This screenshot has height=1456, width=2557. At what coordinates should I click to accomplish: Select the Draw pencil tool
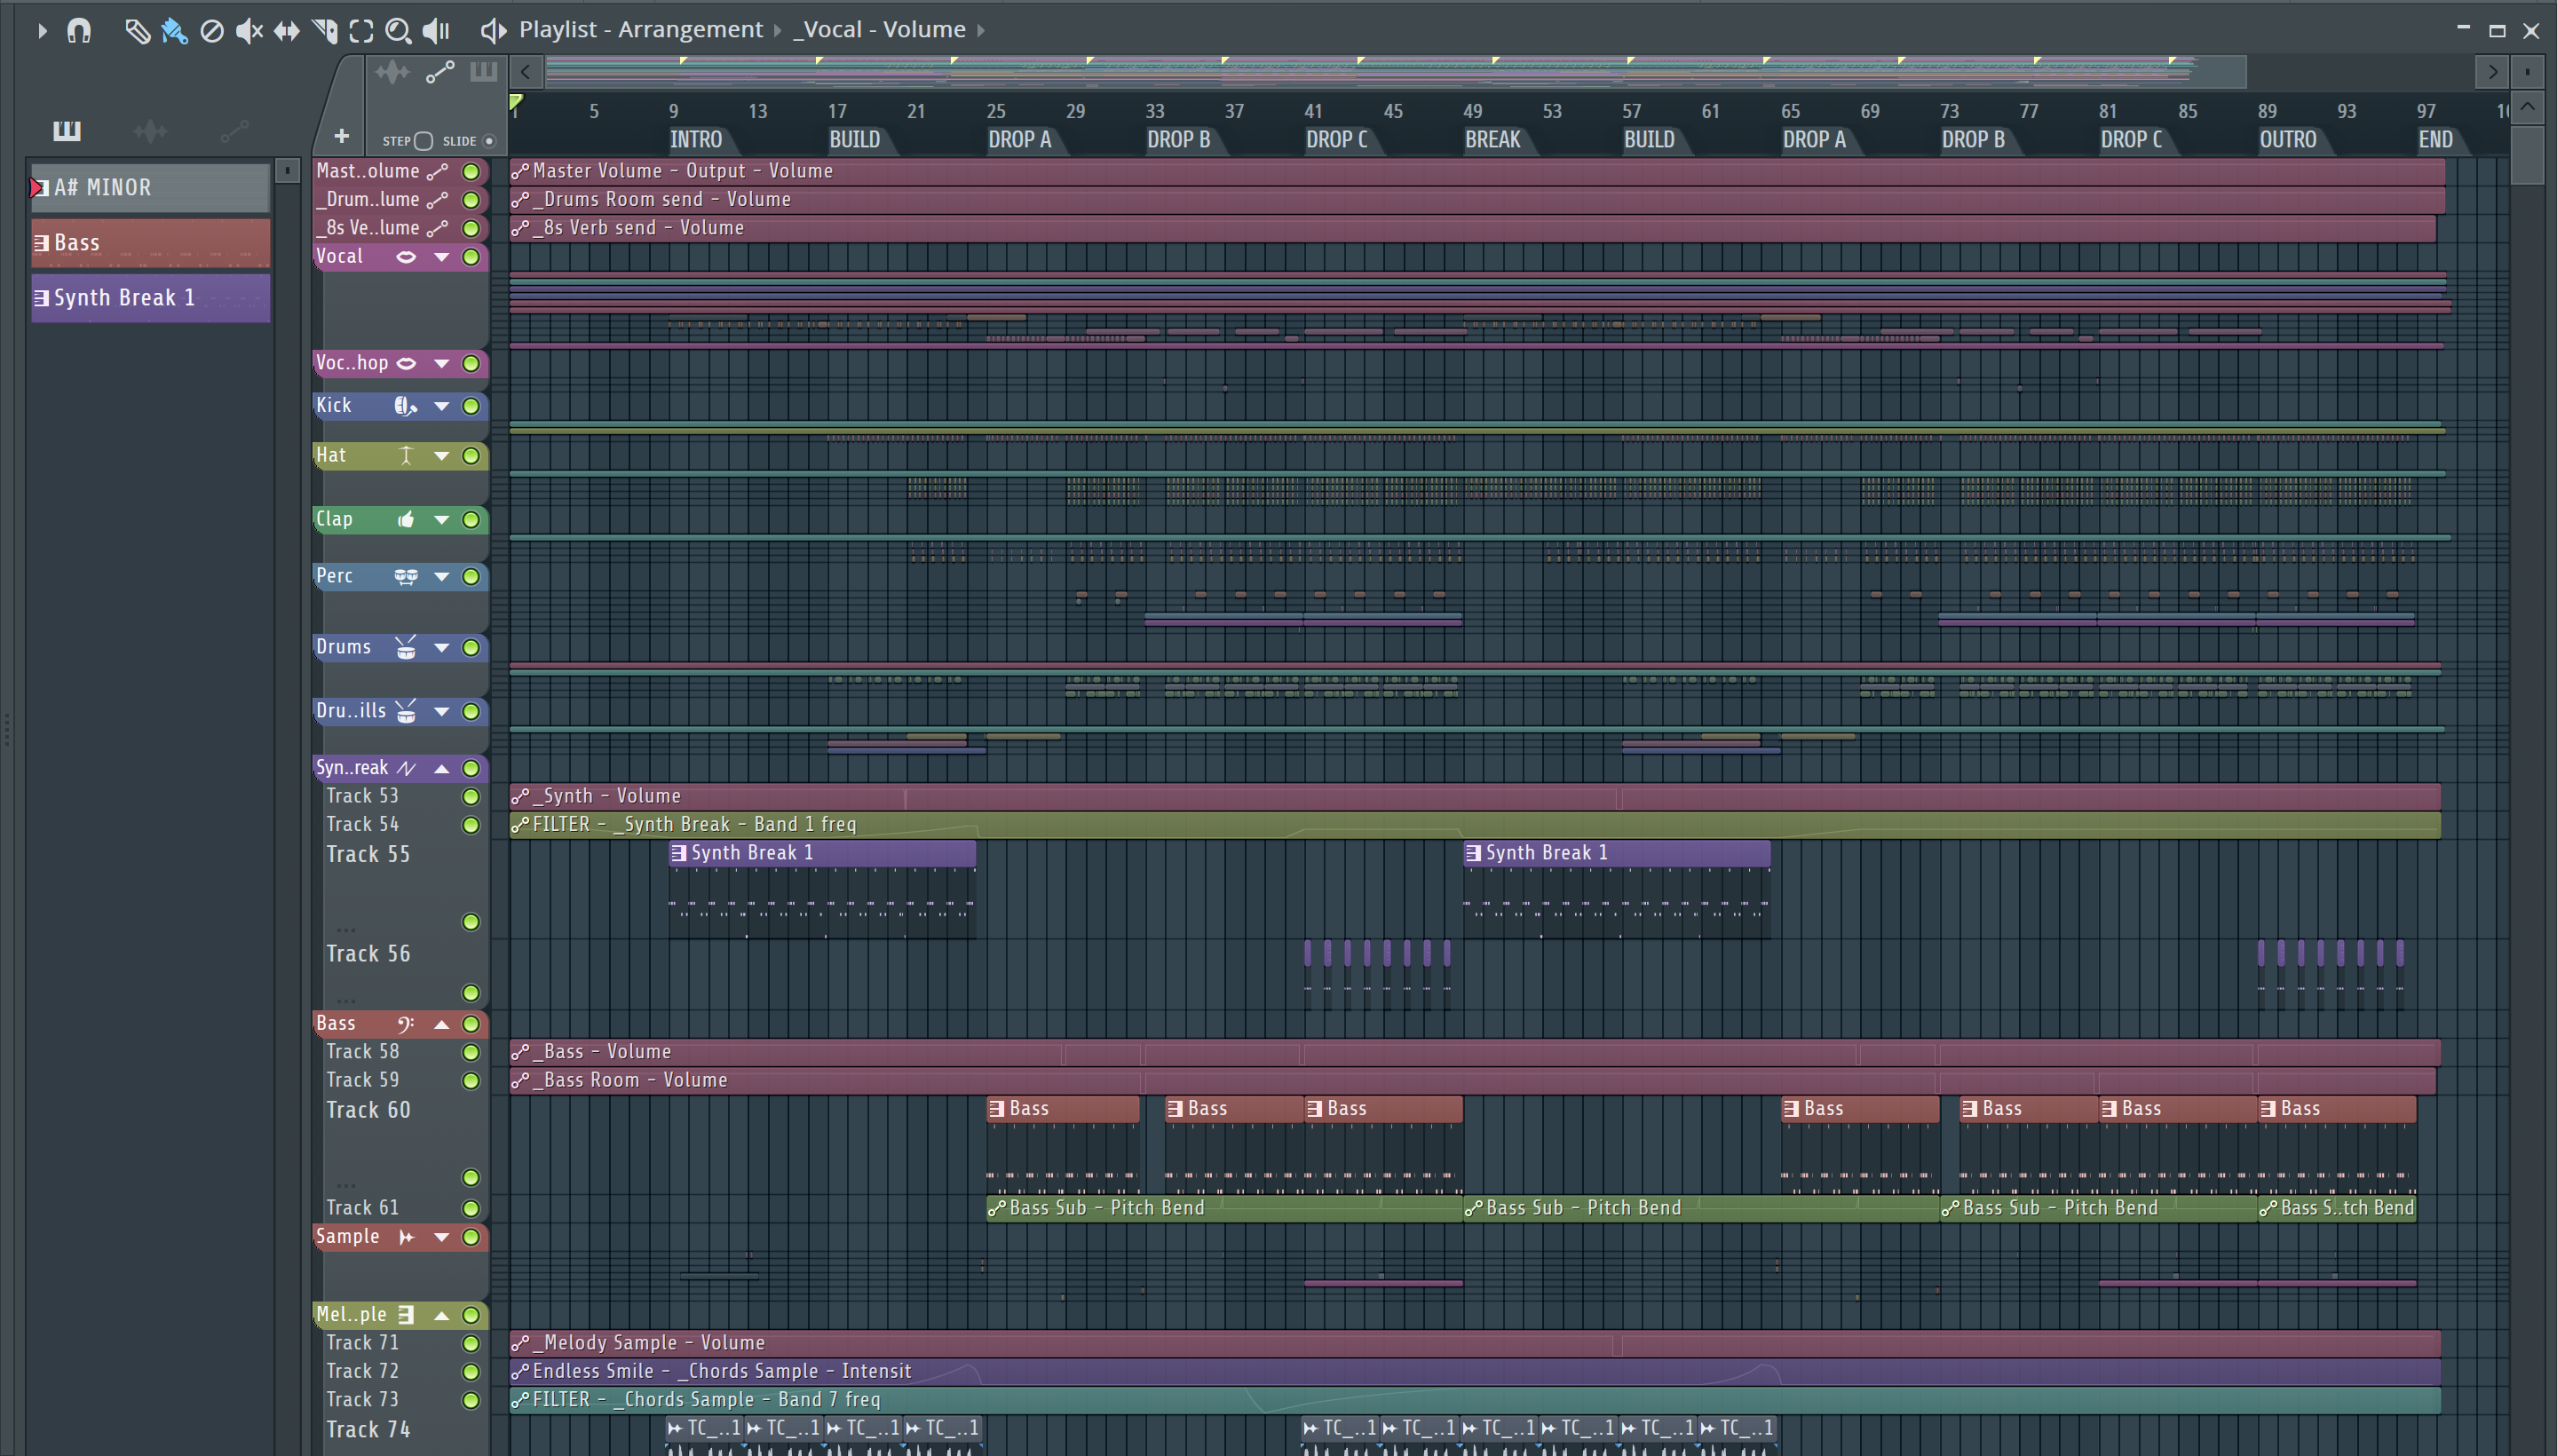[x=137, y=31]
